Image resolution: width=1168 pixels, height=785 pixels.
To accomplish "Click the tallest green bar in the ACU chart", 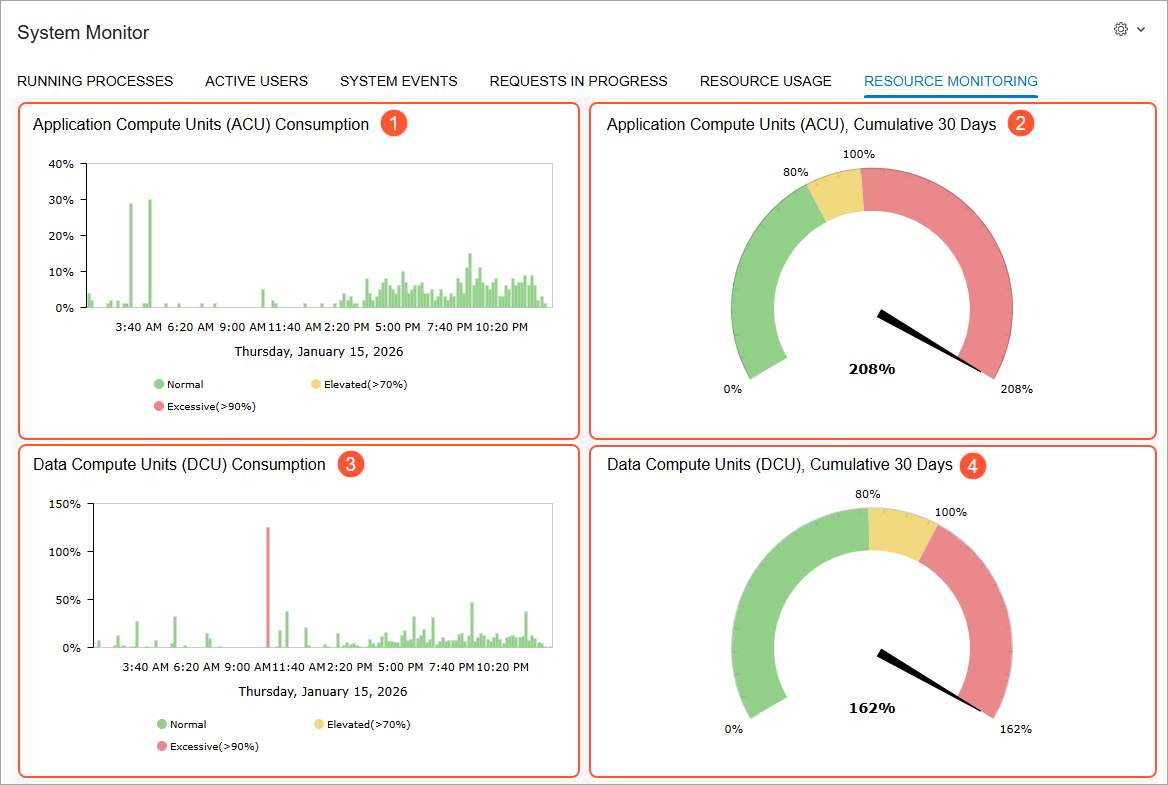I will [150, 253].
